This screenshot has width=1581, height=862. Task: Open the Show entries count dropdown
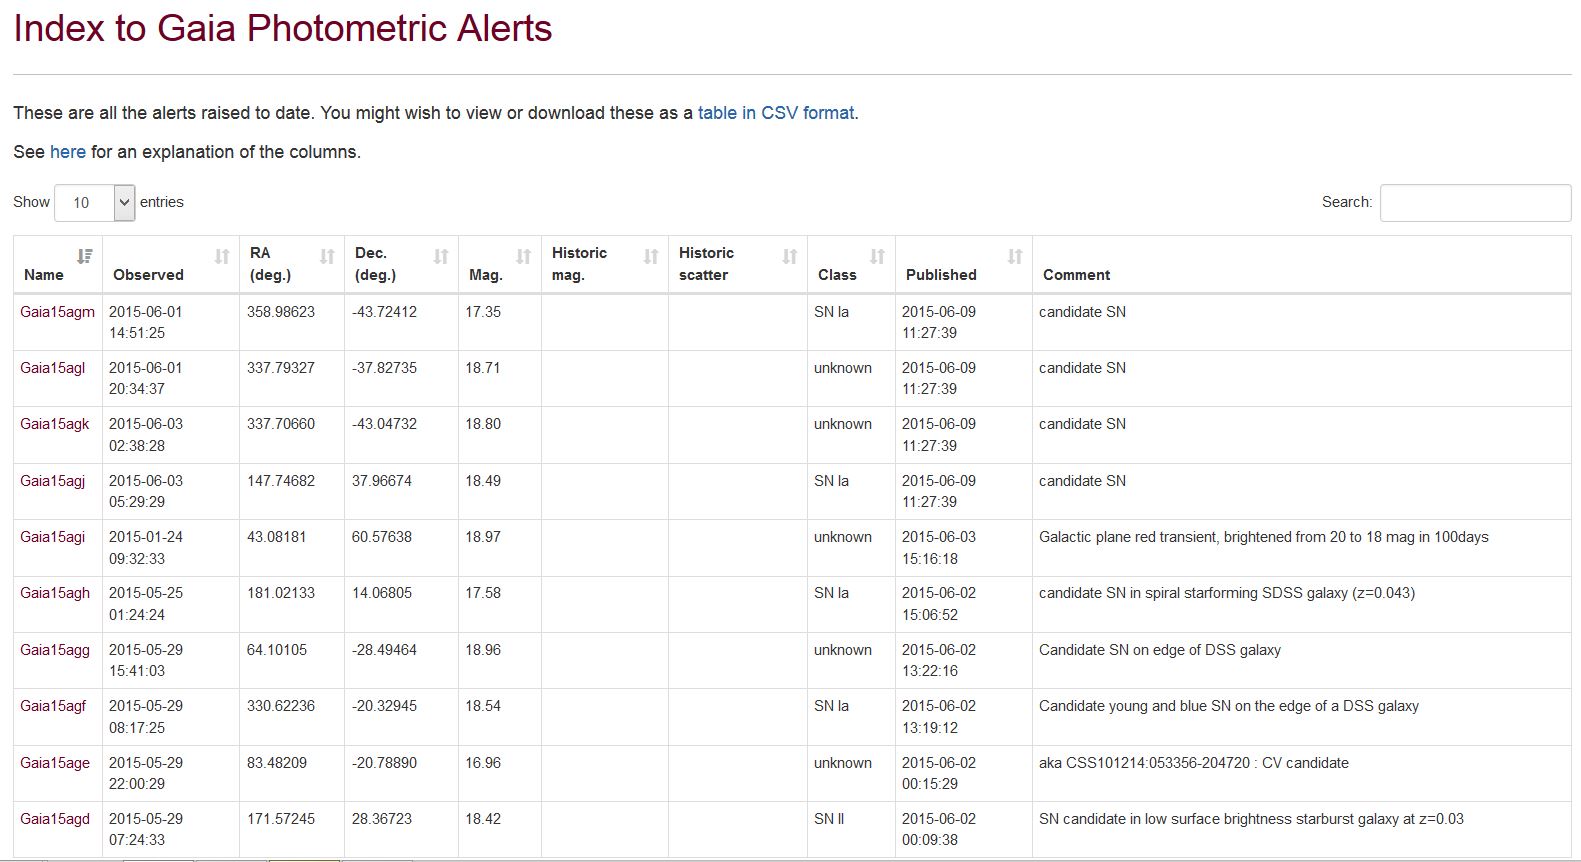coord(94,203)
